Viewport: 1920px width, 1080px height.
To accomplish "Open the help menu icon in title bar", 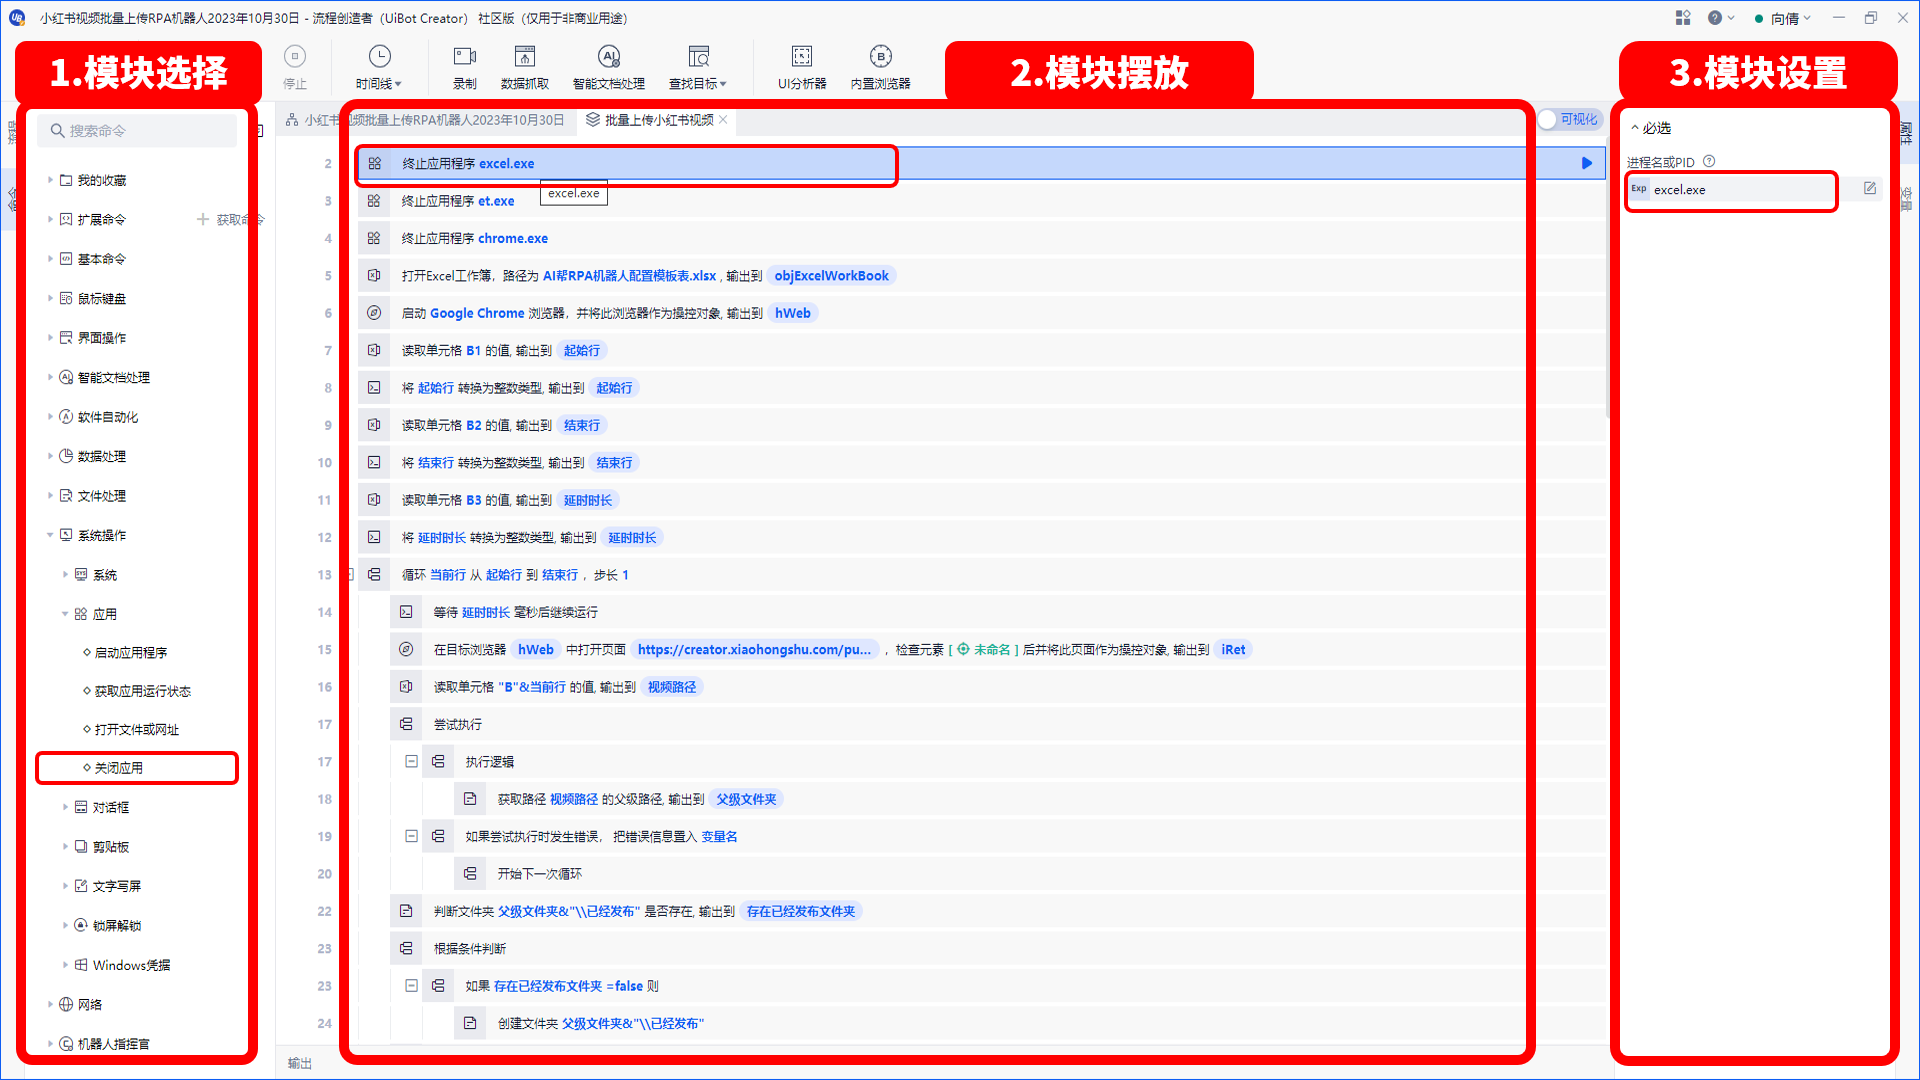I will (x=1720, y=18).
